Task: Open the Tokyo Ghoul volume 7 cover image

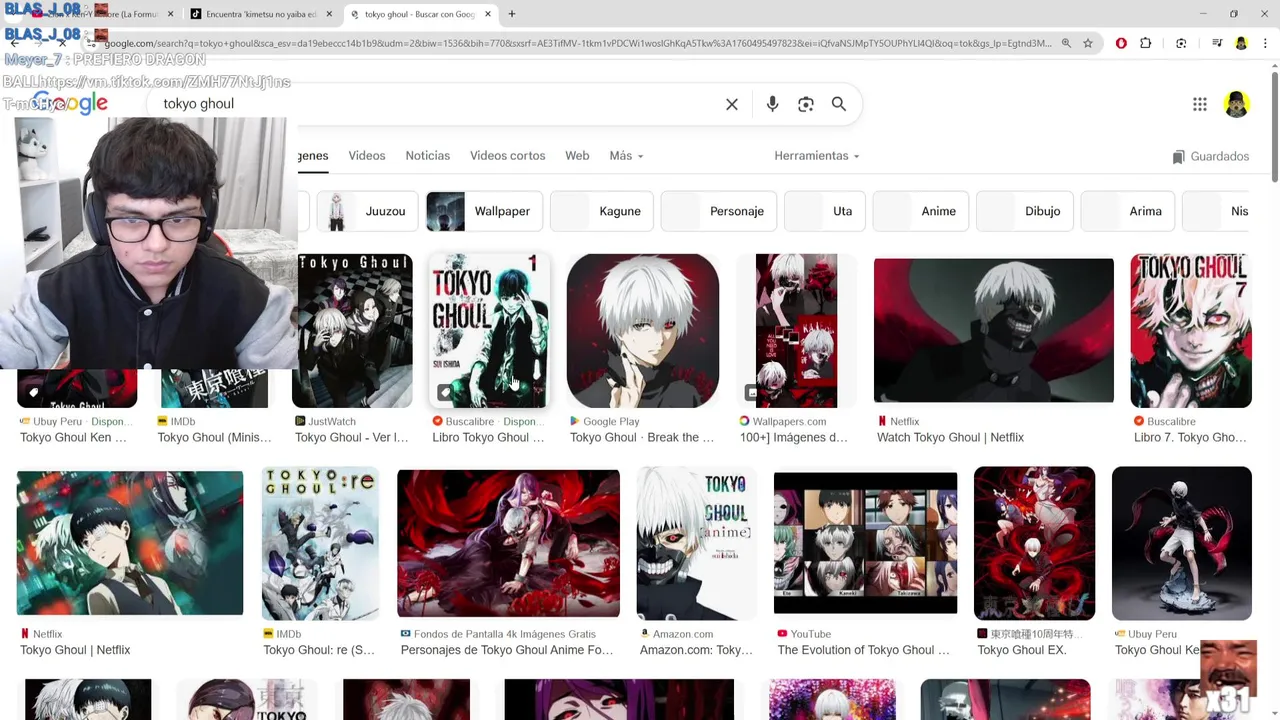Action: tap(1191, 330)
